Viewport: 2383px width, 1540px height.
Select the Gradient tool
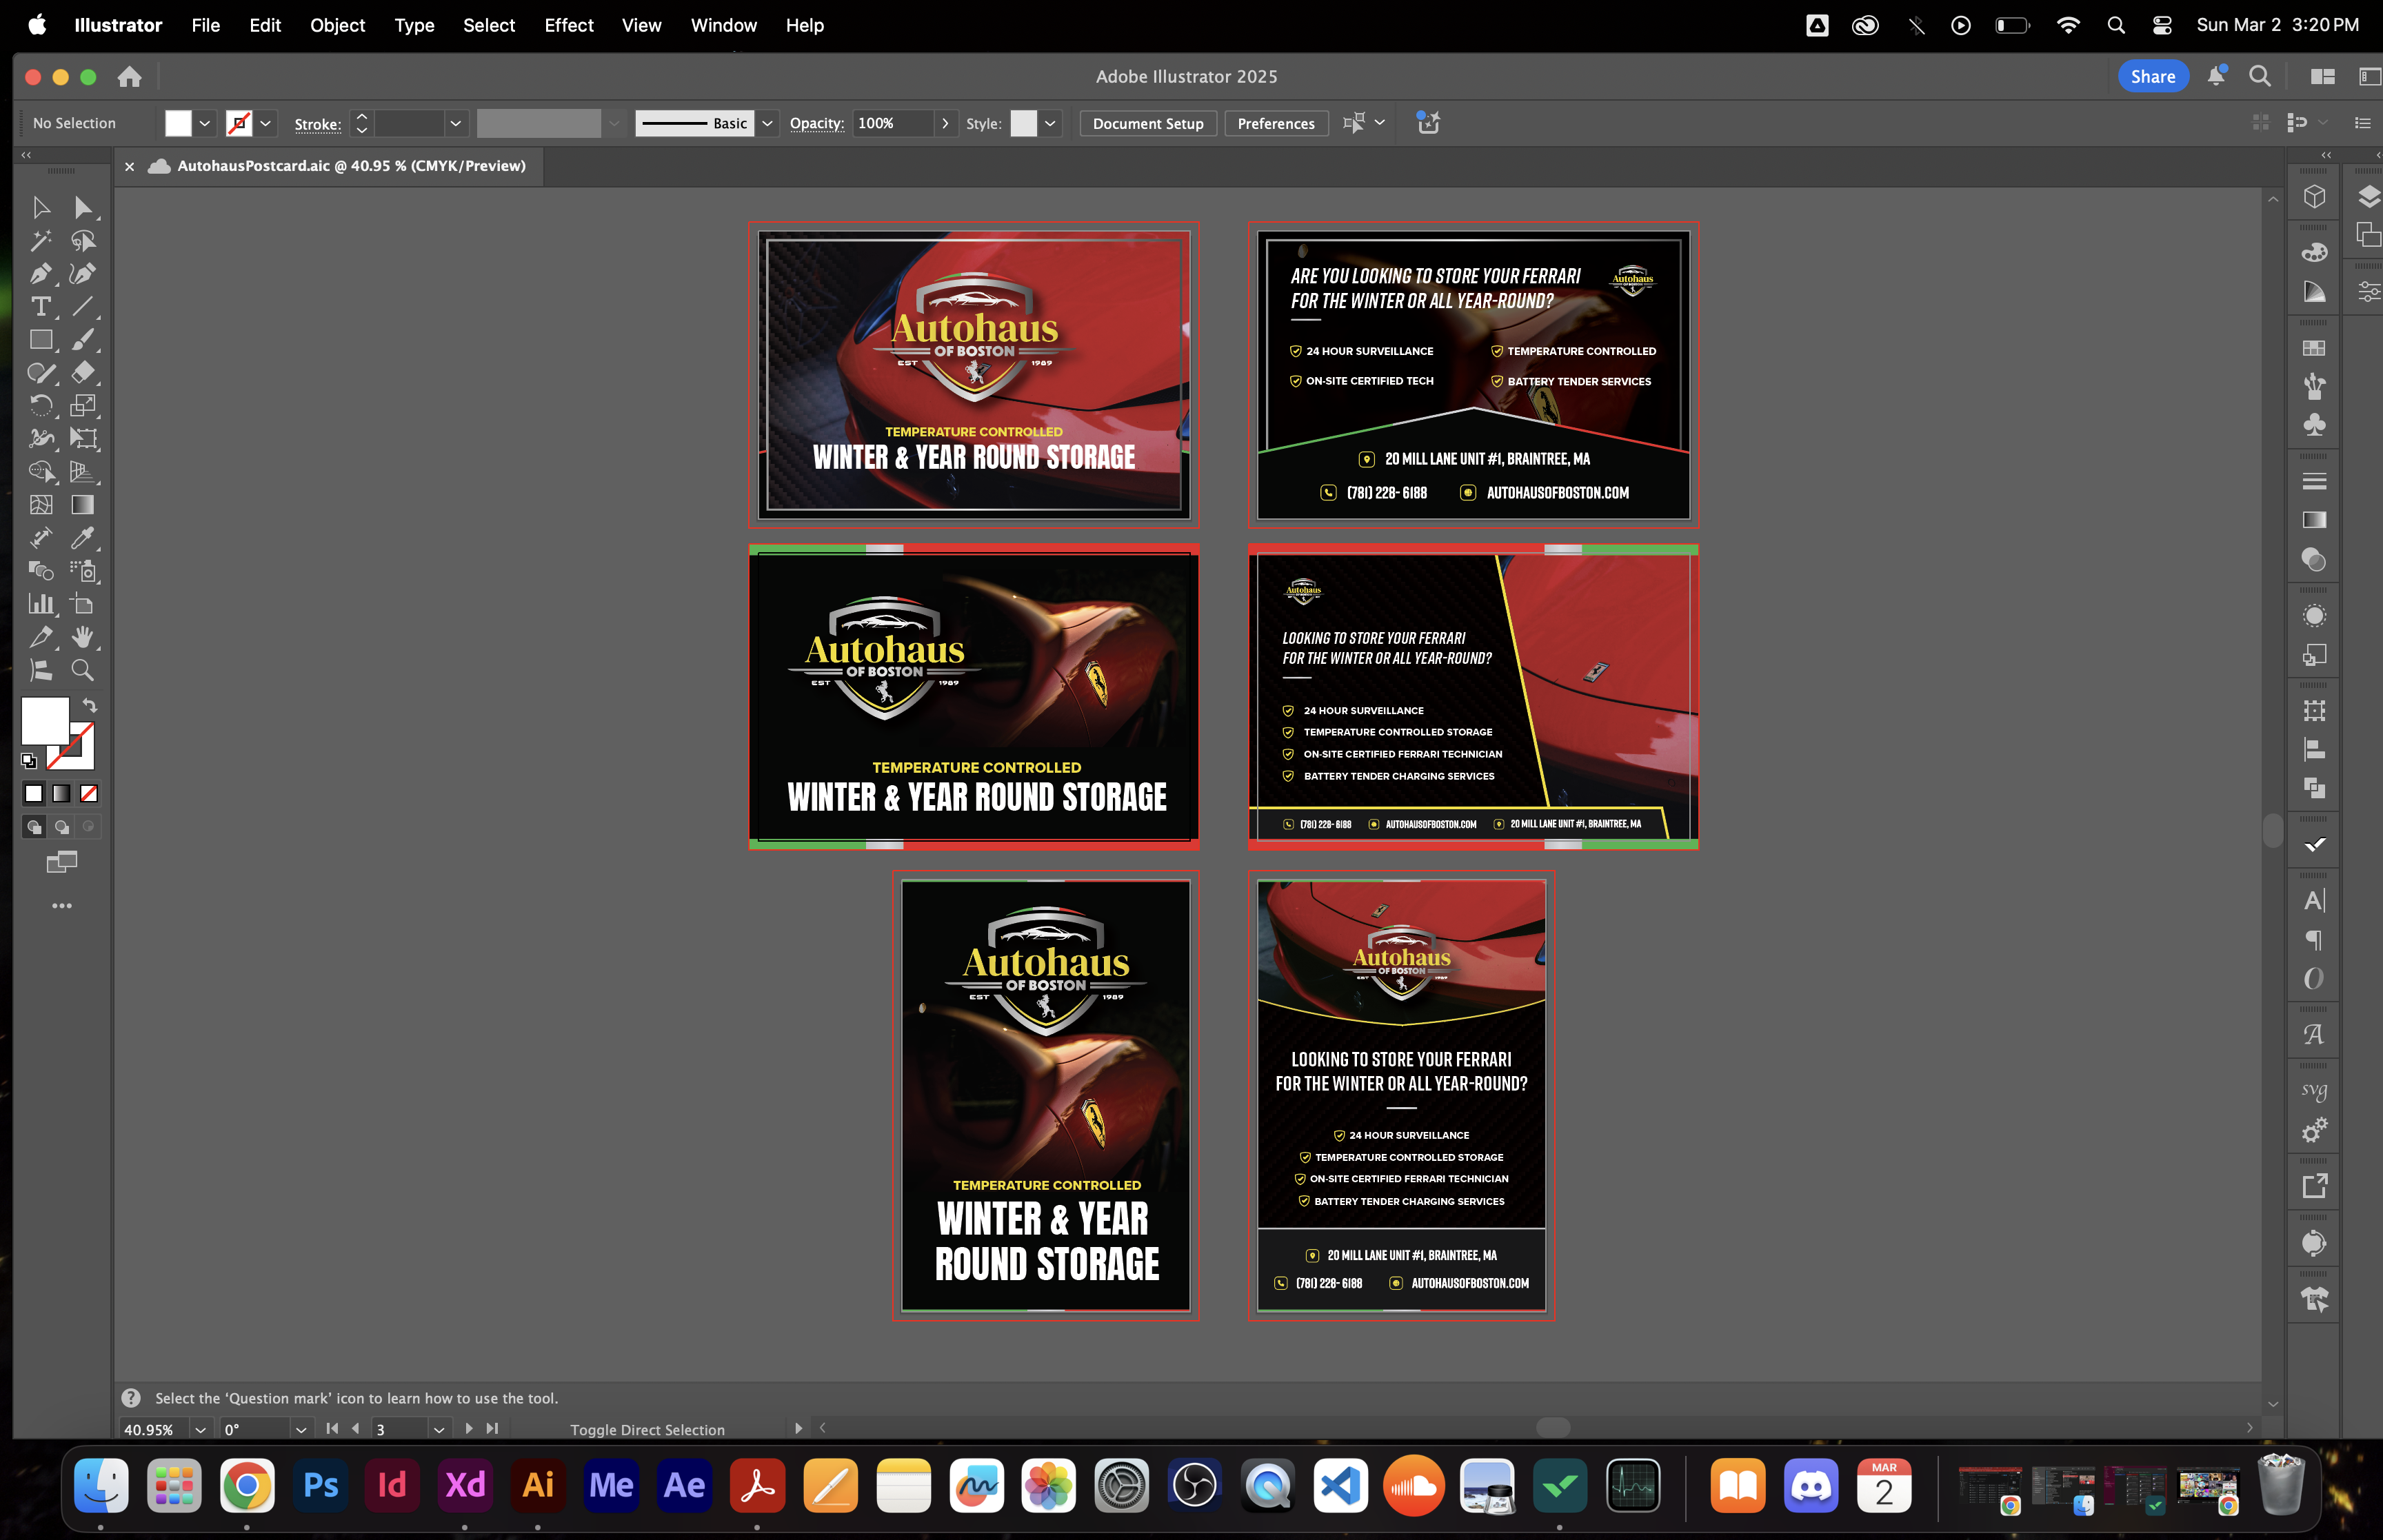click(x=82, y=505)
